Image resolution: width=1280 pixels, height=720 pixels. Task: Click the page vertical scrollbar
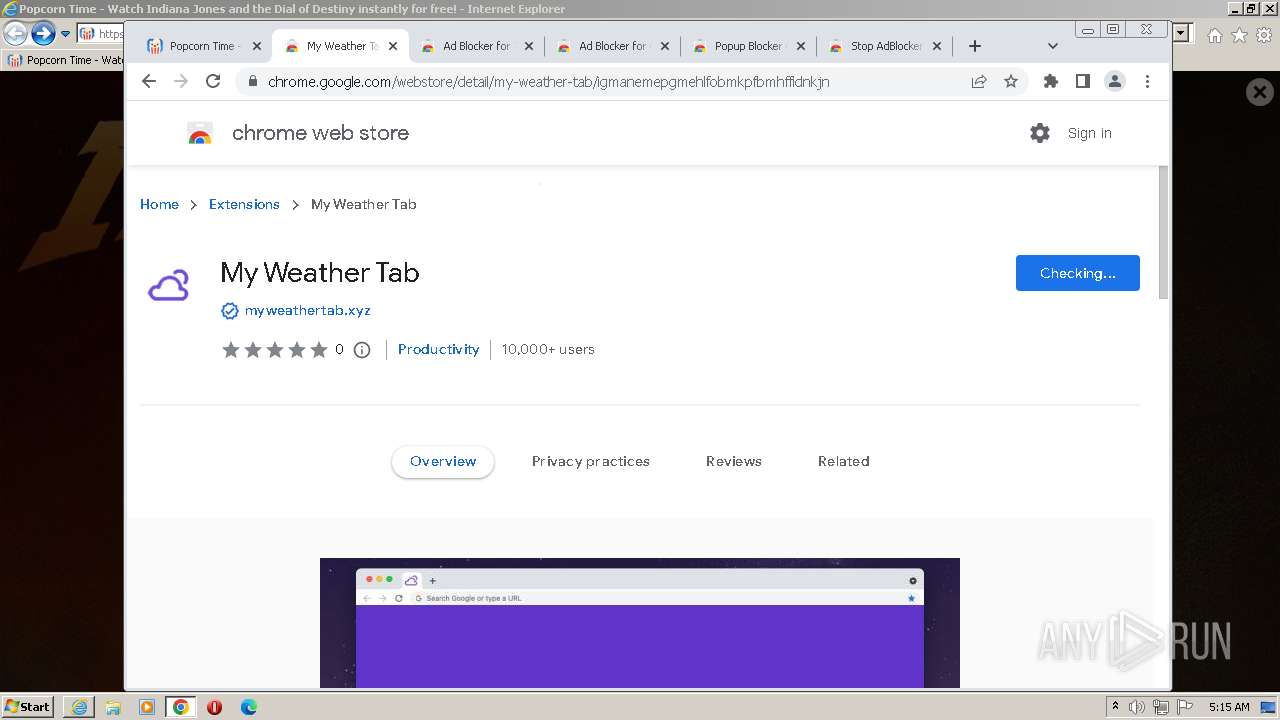[x=1163, y=232]
